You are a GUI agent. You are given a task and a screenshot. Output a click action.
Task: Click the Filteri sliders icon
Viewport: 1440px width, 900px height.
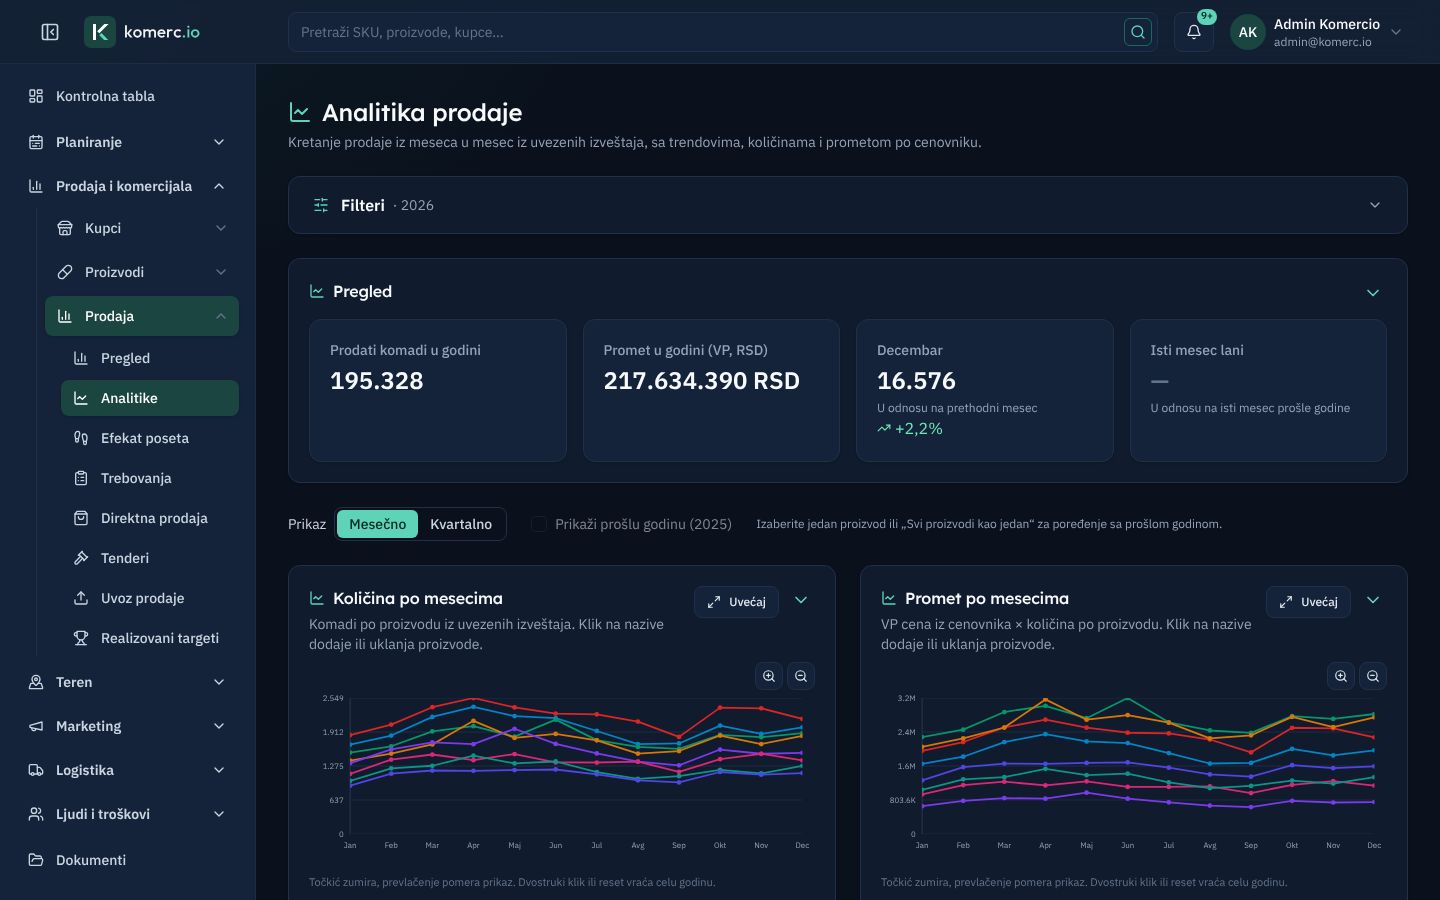pyautogui.click(x=321, y=205)
